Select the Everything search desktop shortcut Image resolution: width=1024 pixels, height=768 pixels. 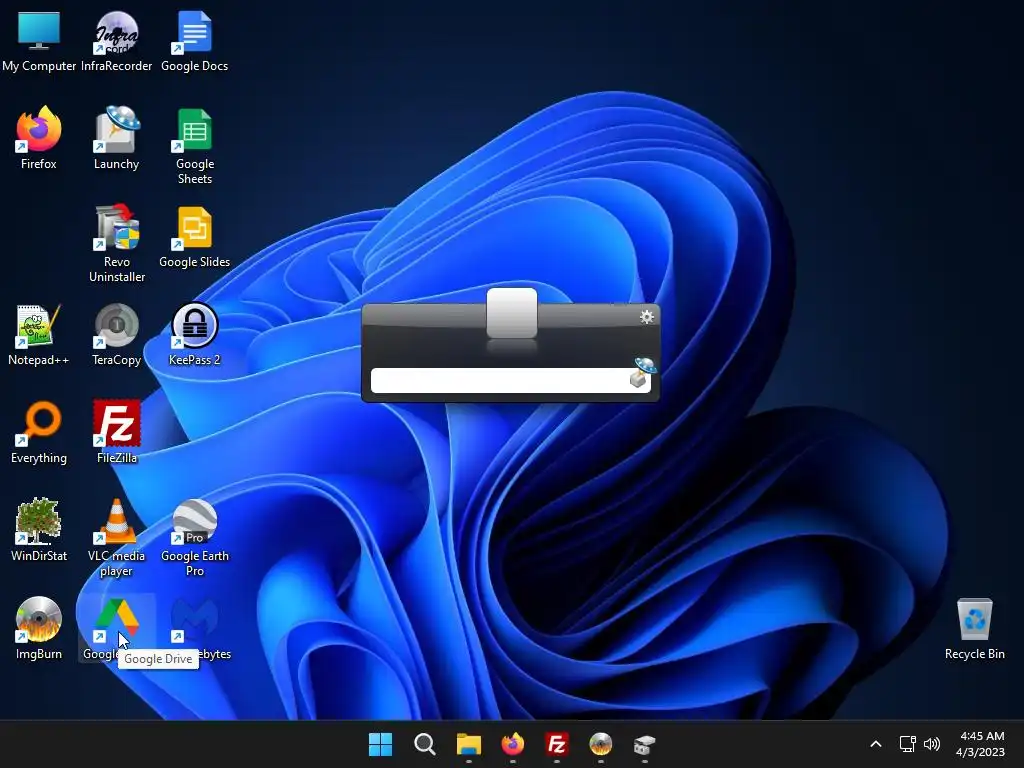coord(39,432)
